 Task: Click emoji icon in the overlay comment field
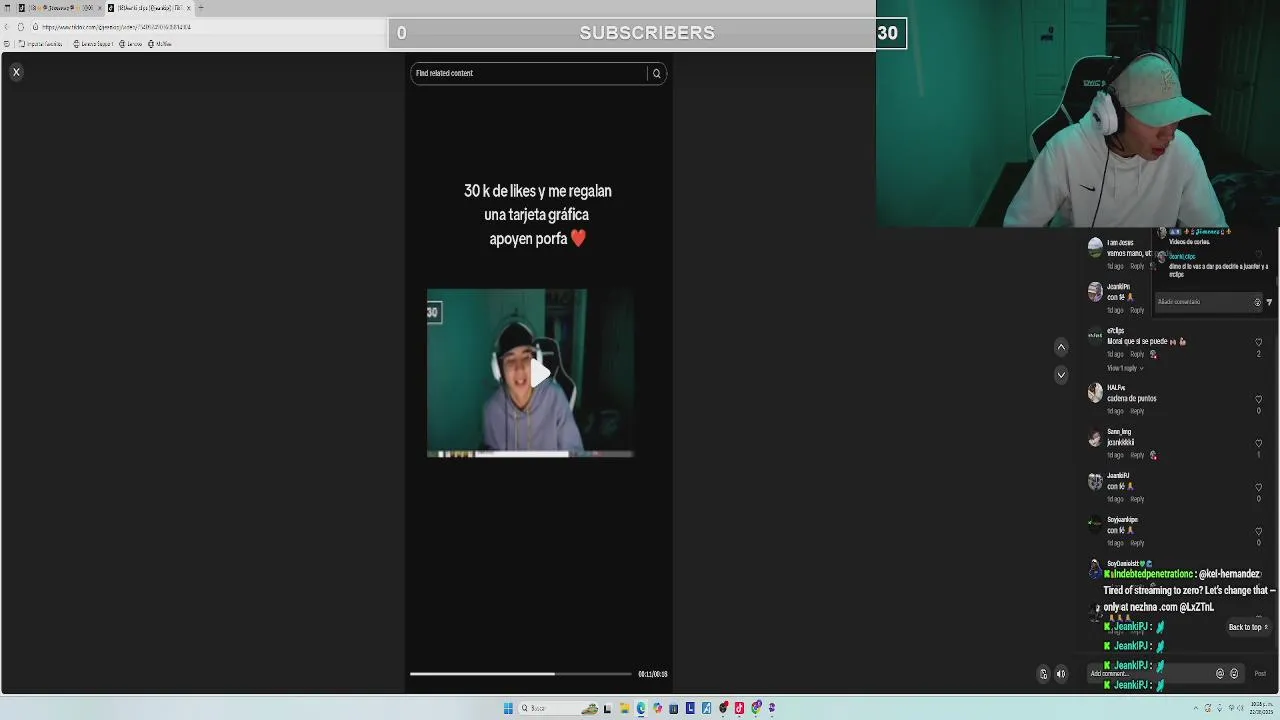1257,302
